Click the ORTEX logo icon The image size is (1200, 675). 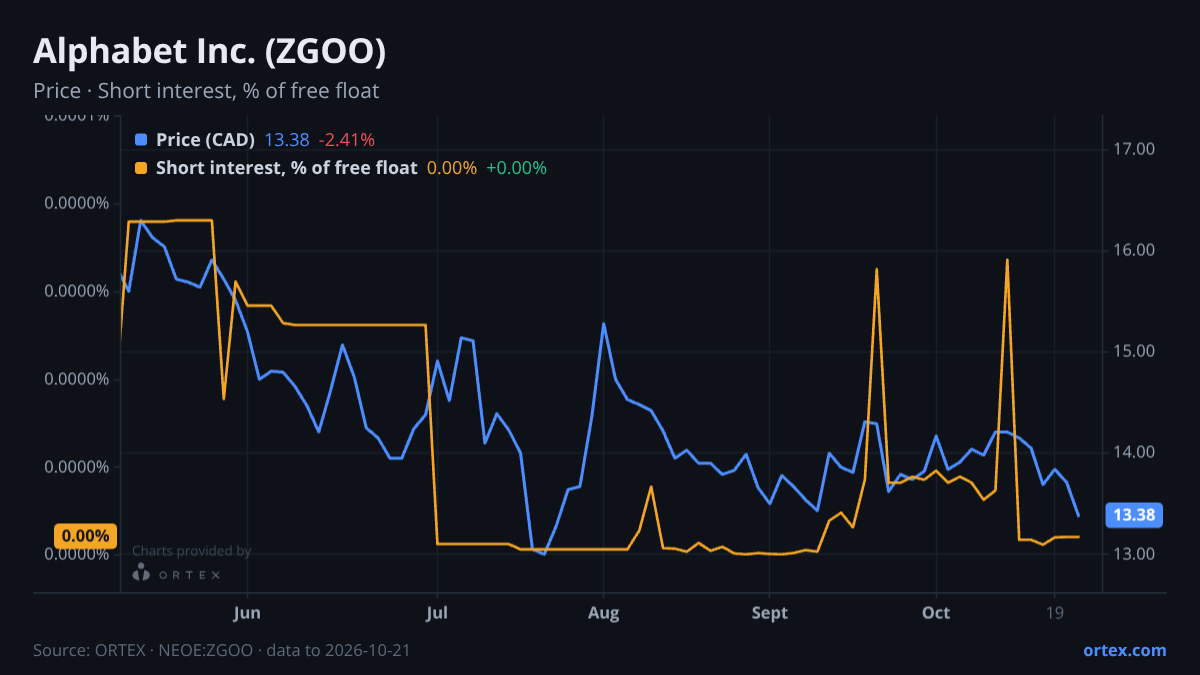point(141,572)
